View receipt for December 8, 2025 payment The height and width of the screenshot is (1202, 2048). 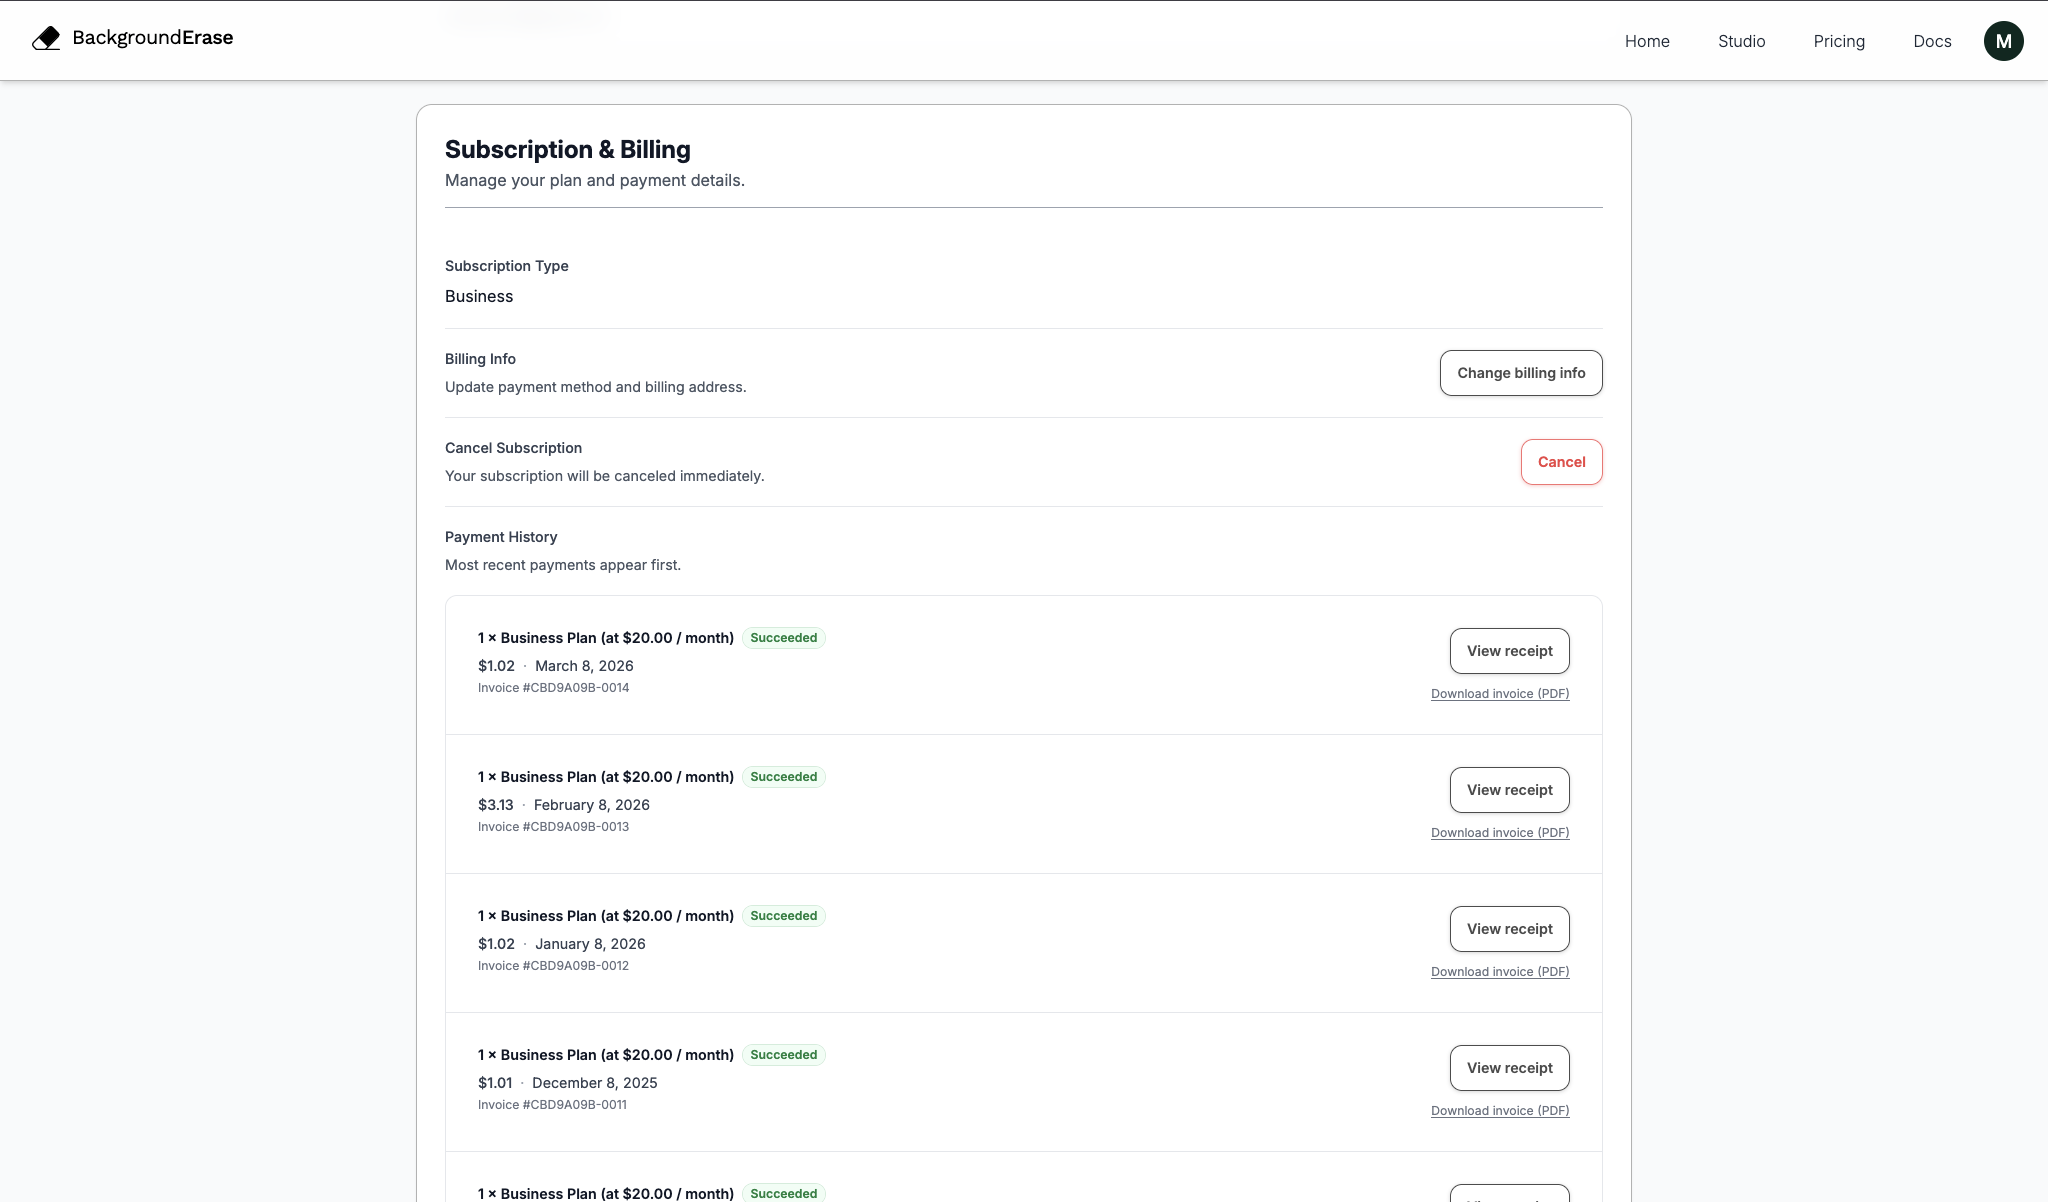pos(1509,1068)
